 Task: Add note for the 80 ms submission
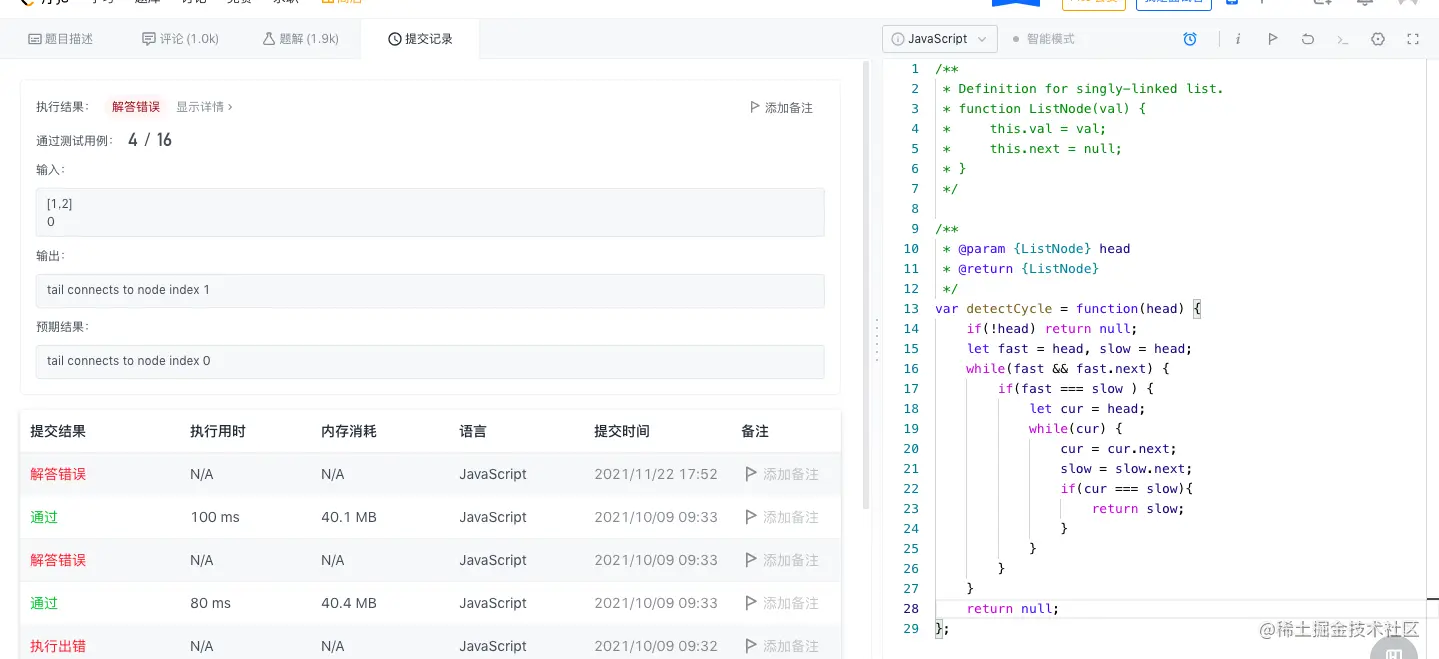[782, 603]
